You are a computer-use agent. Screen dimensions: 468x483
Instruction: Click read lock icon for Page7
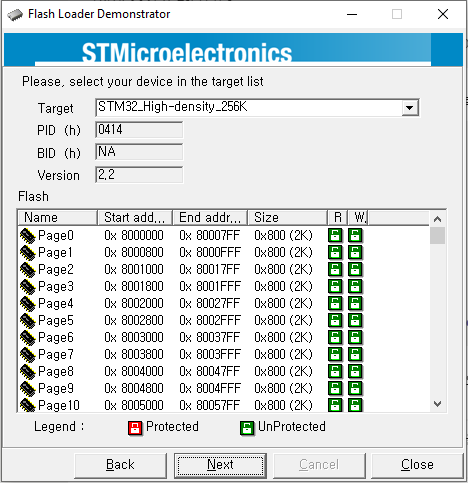(335, 354)
